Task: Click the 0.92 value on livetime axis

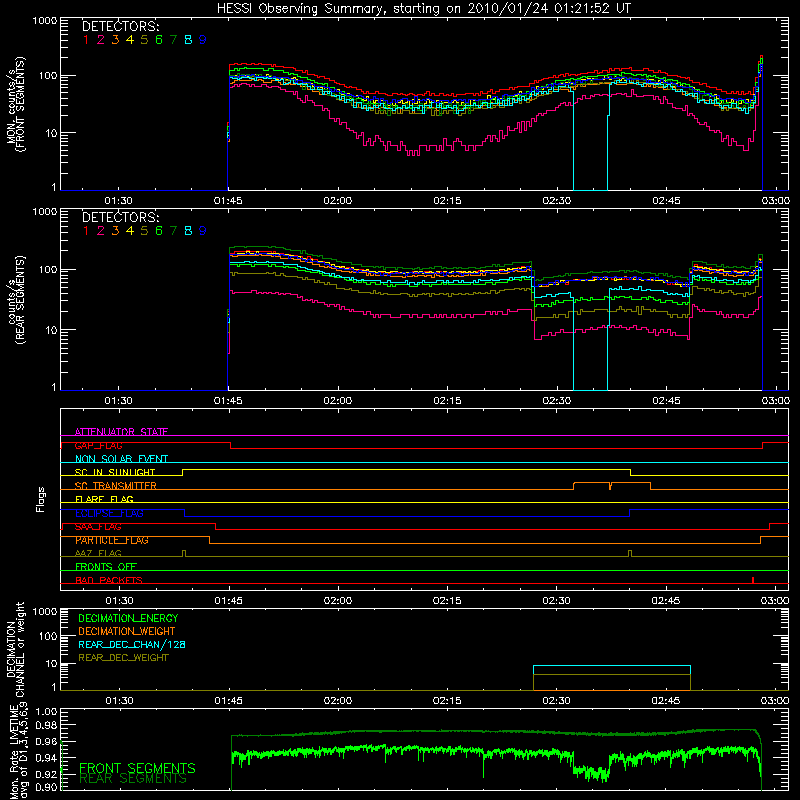Action: click(x=46, y=775)
